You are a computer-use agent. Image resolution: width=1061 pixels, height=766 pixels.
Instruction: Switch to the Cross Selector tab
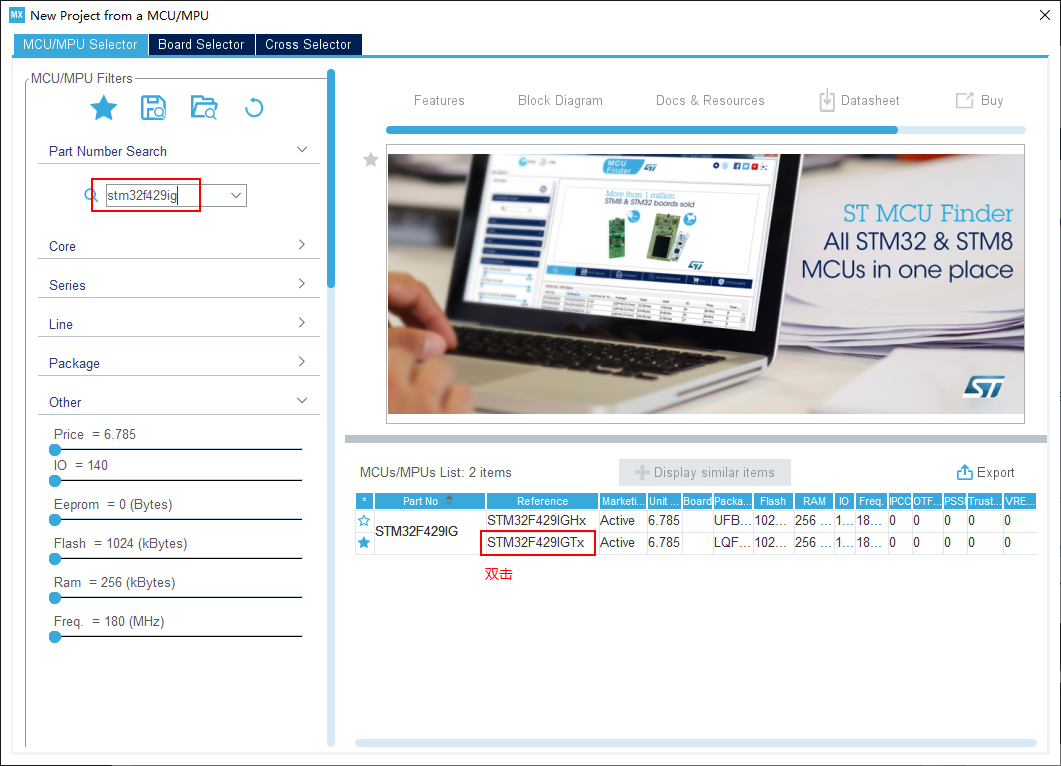click(x=309, y=45)
